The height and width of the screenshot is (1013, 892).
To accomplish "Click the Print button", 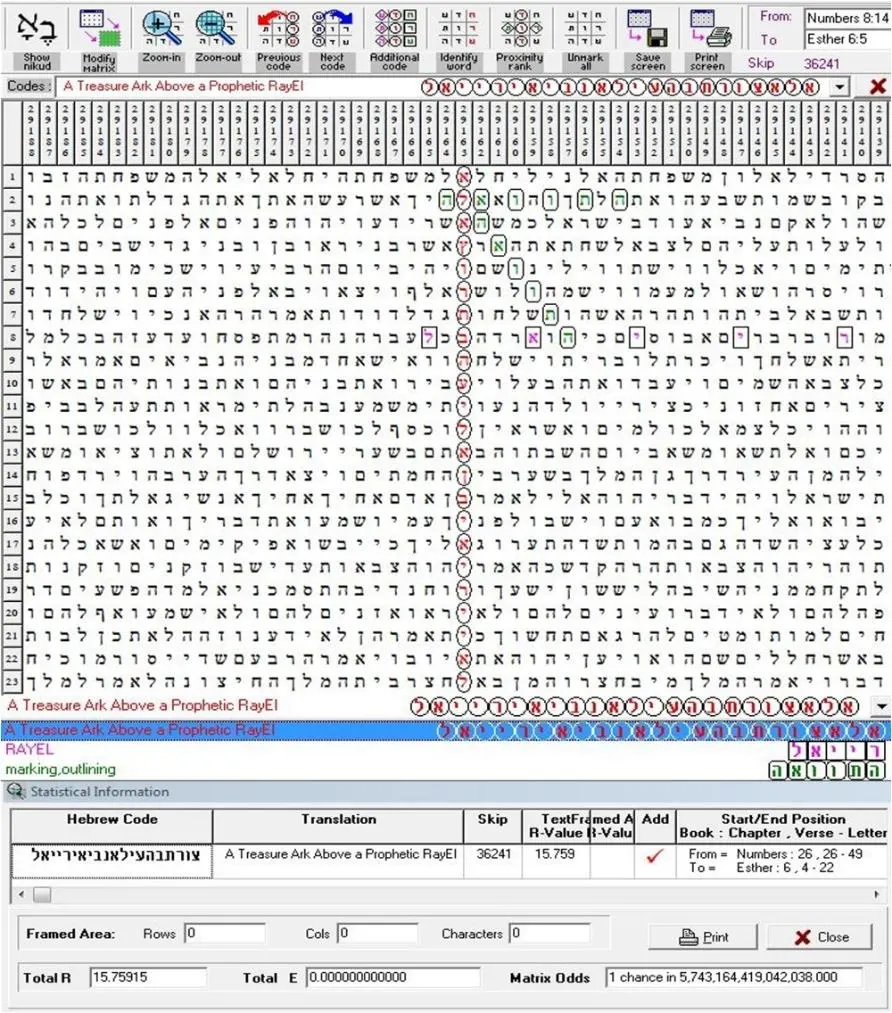I will (703, 937).
